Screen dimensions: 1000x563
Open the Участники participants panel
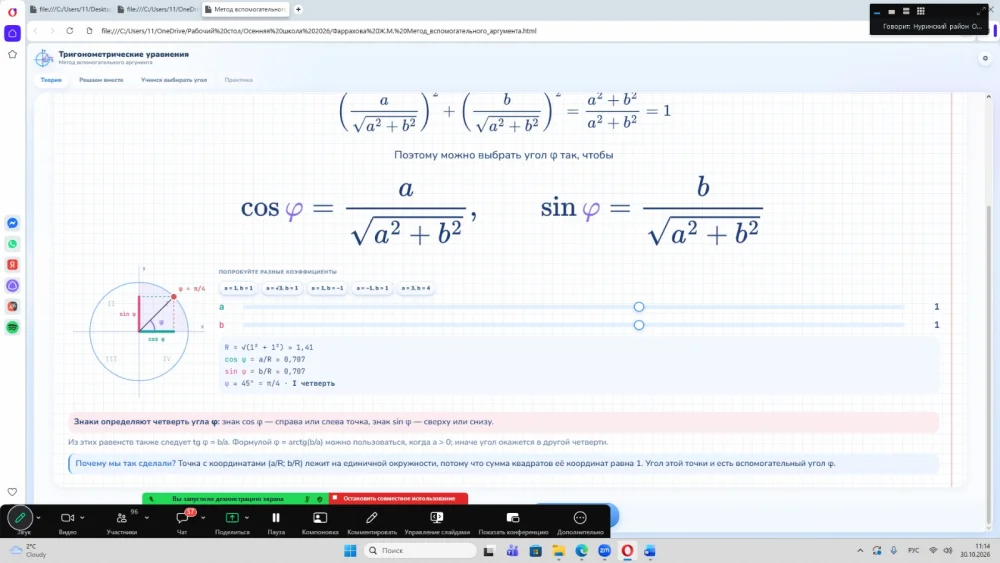121,518
